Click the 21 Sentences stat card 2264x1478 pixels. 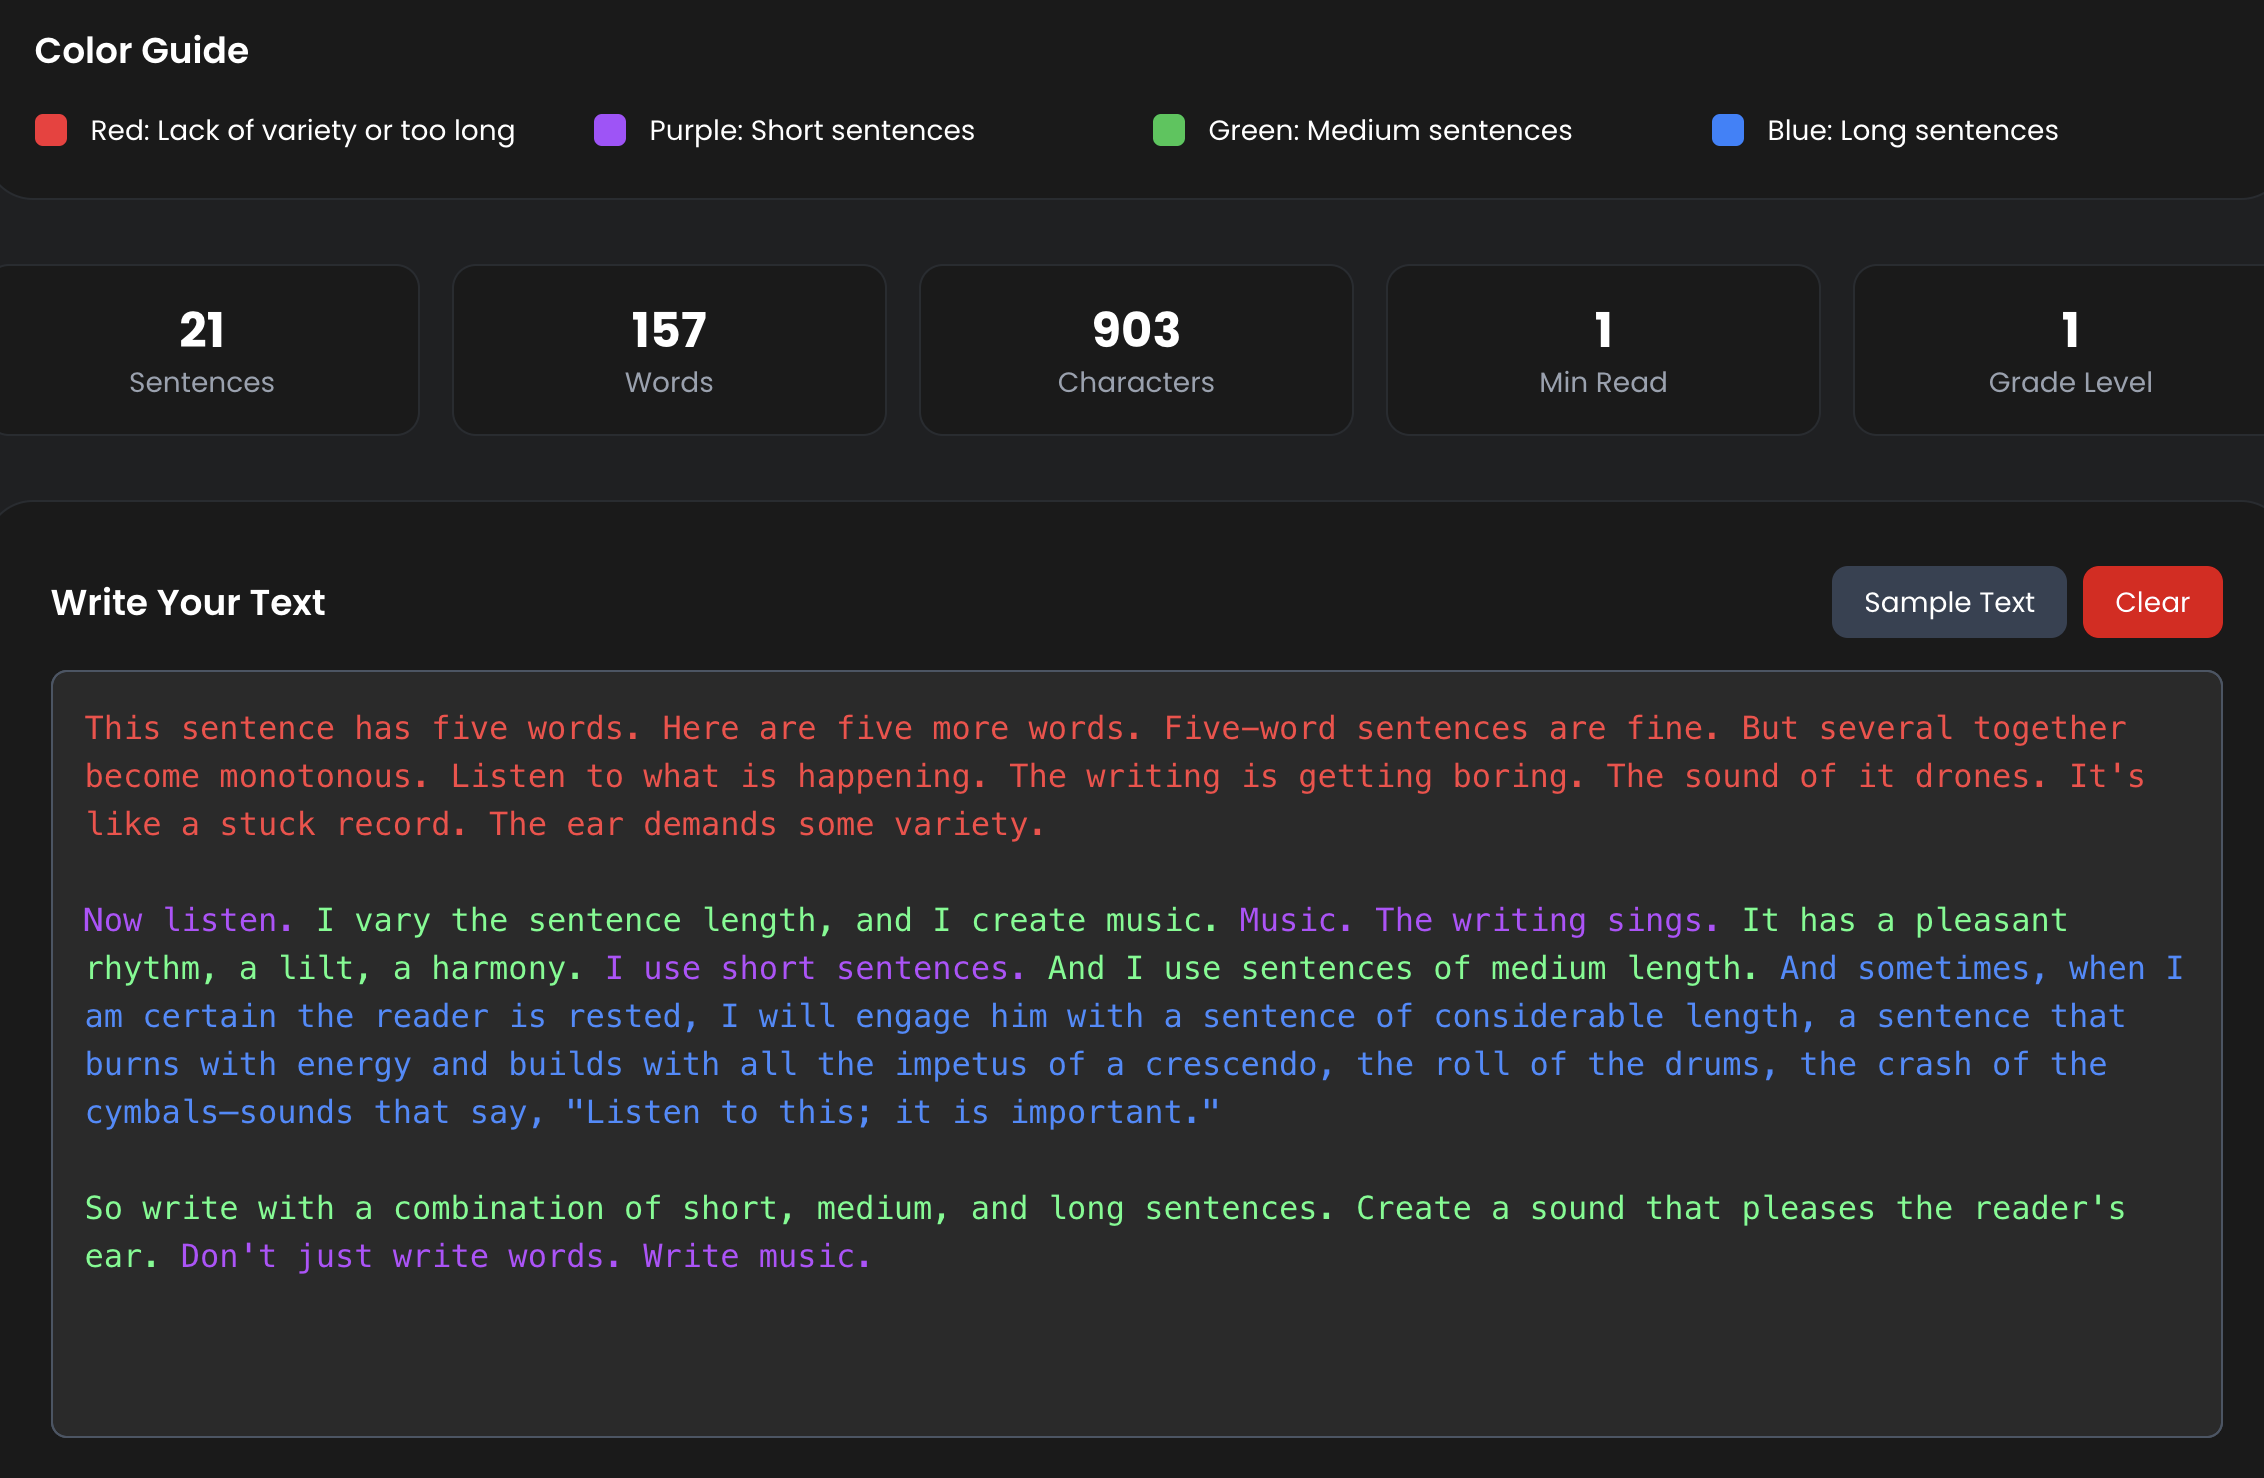click(x=202, y=350)
